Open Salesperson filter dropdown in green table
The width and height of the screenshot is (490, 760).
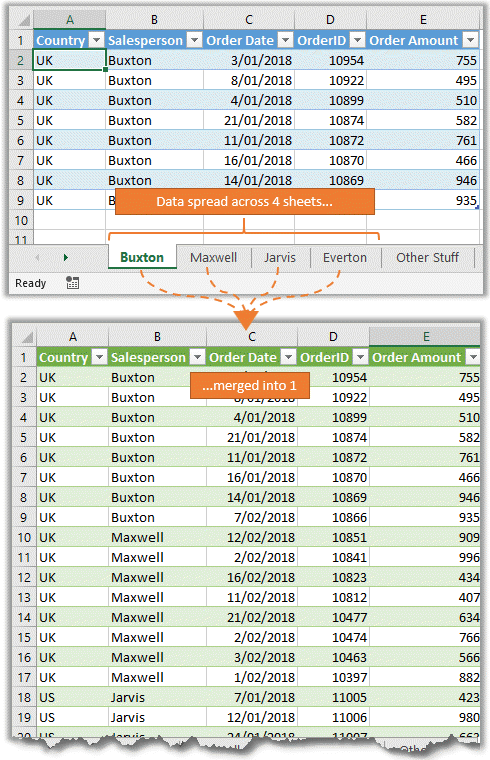click(x=197, y=357)
